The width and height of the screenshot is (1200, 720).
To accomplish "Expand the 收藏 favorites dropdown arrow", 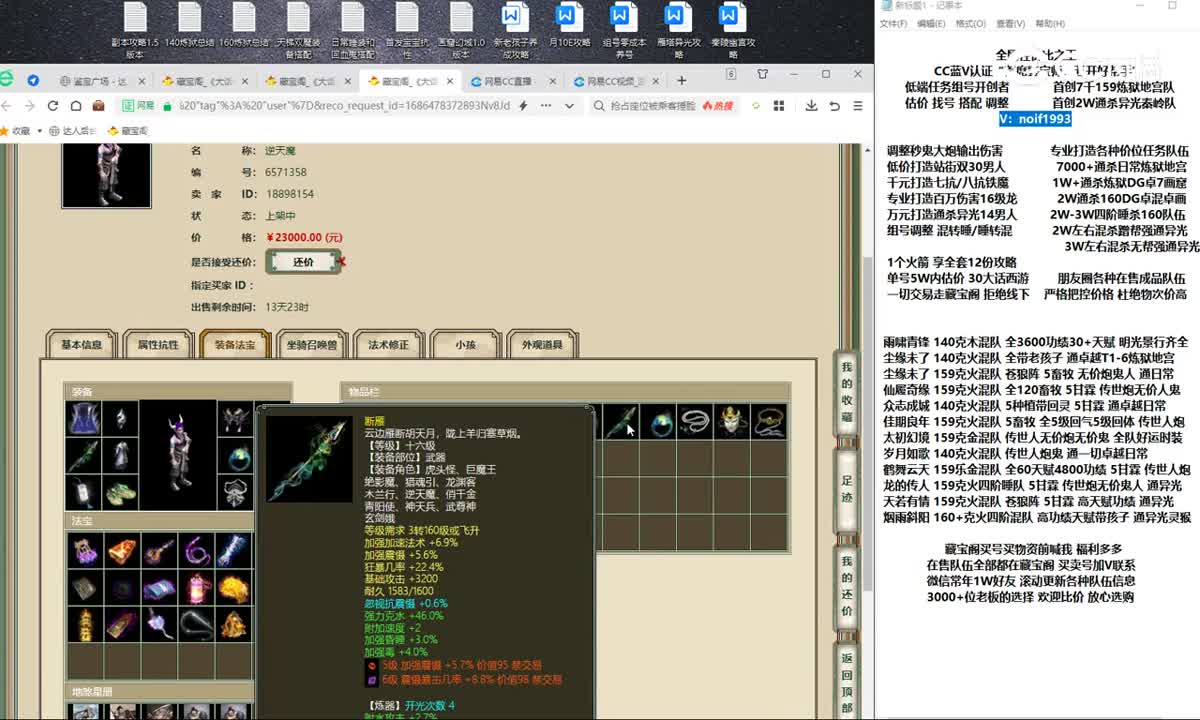I will point(38,130).
